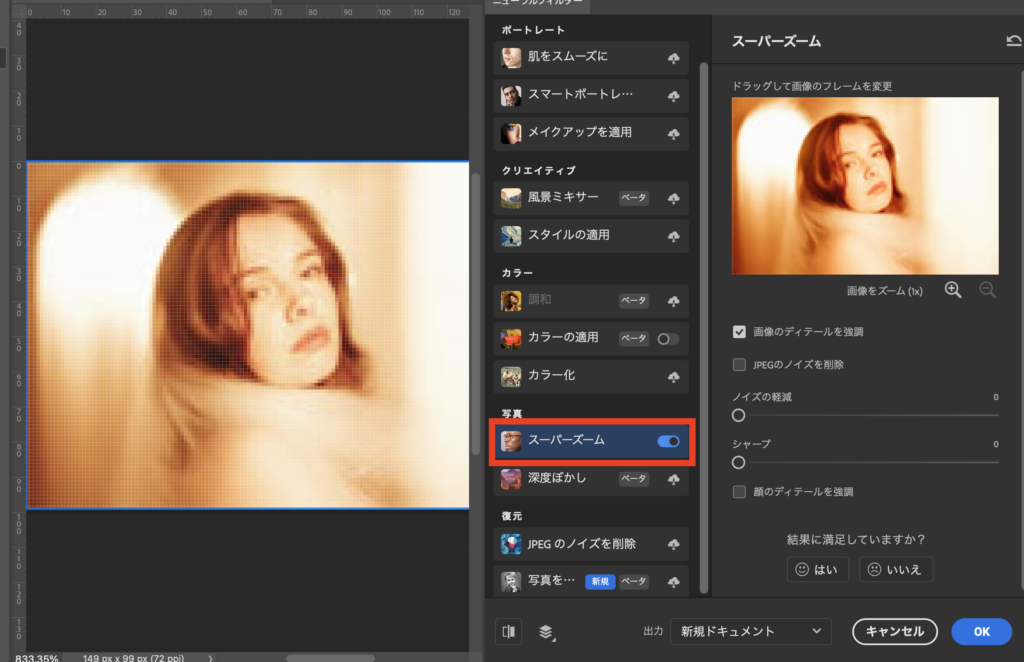Click the reset arrow icon in Super Zoom header
Viewport: 1024px width, 662px height.
[1014, 41]
